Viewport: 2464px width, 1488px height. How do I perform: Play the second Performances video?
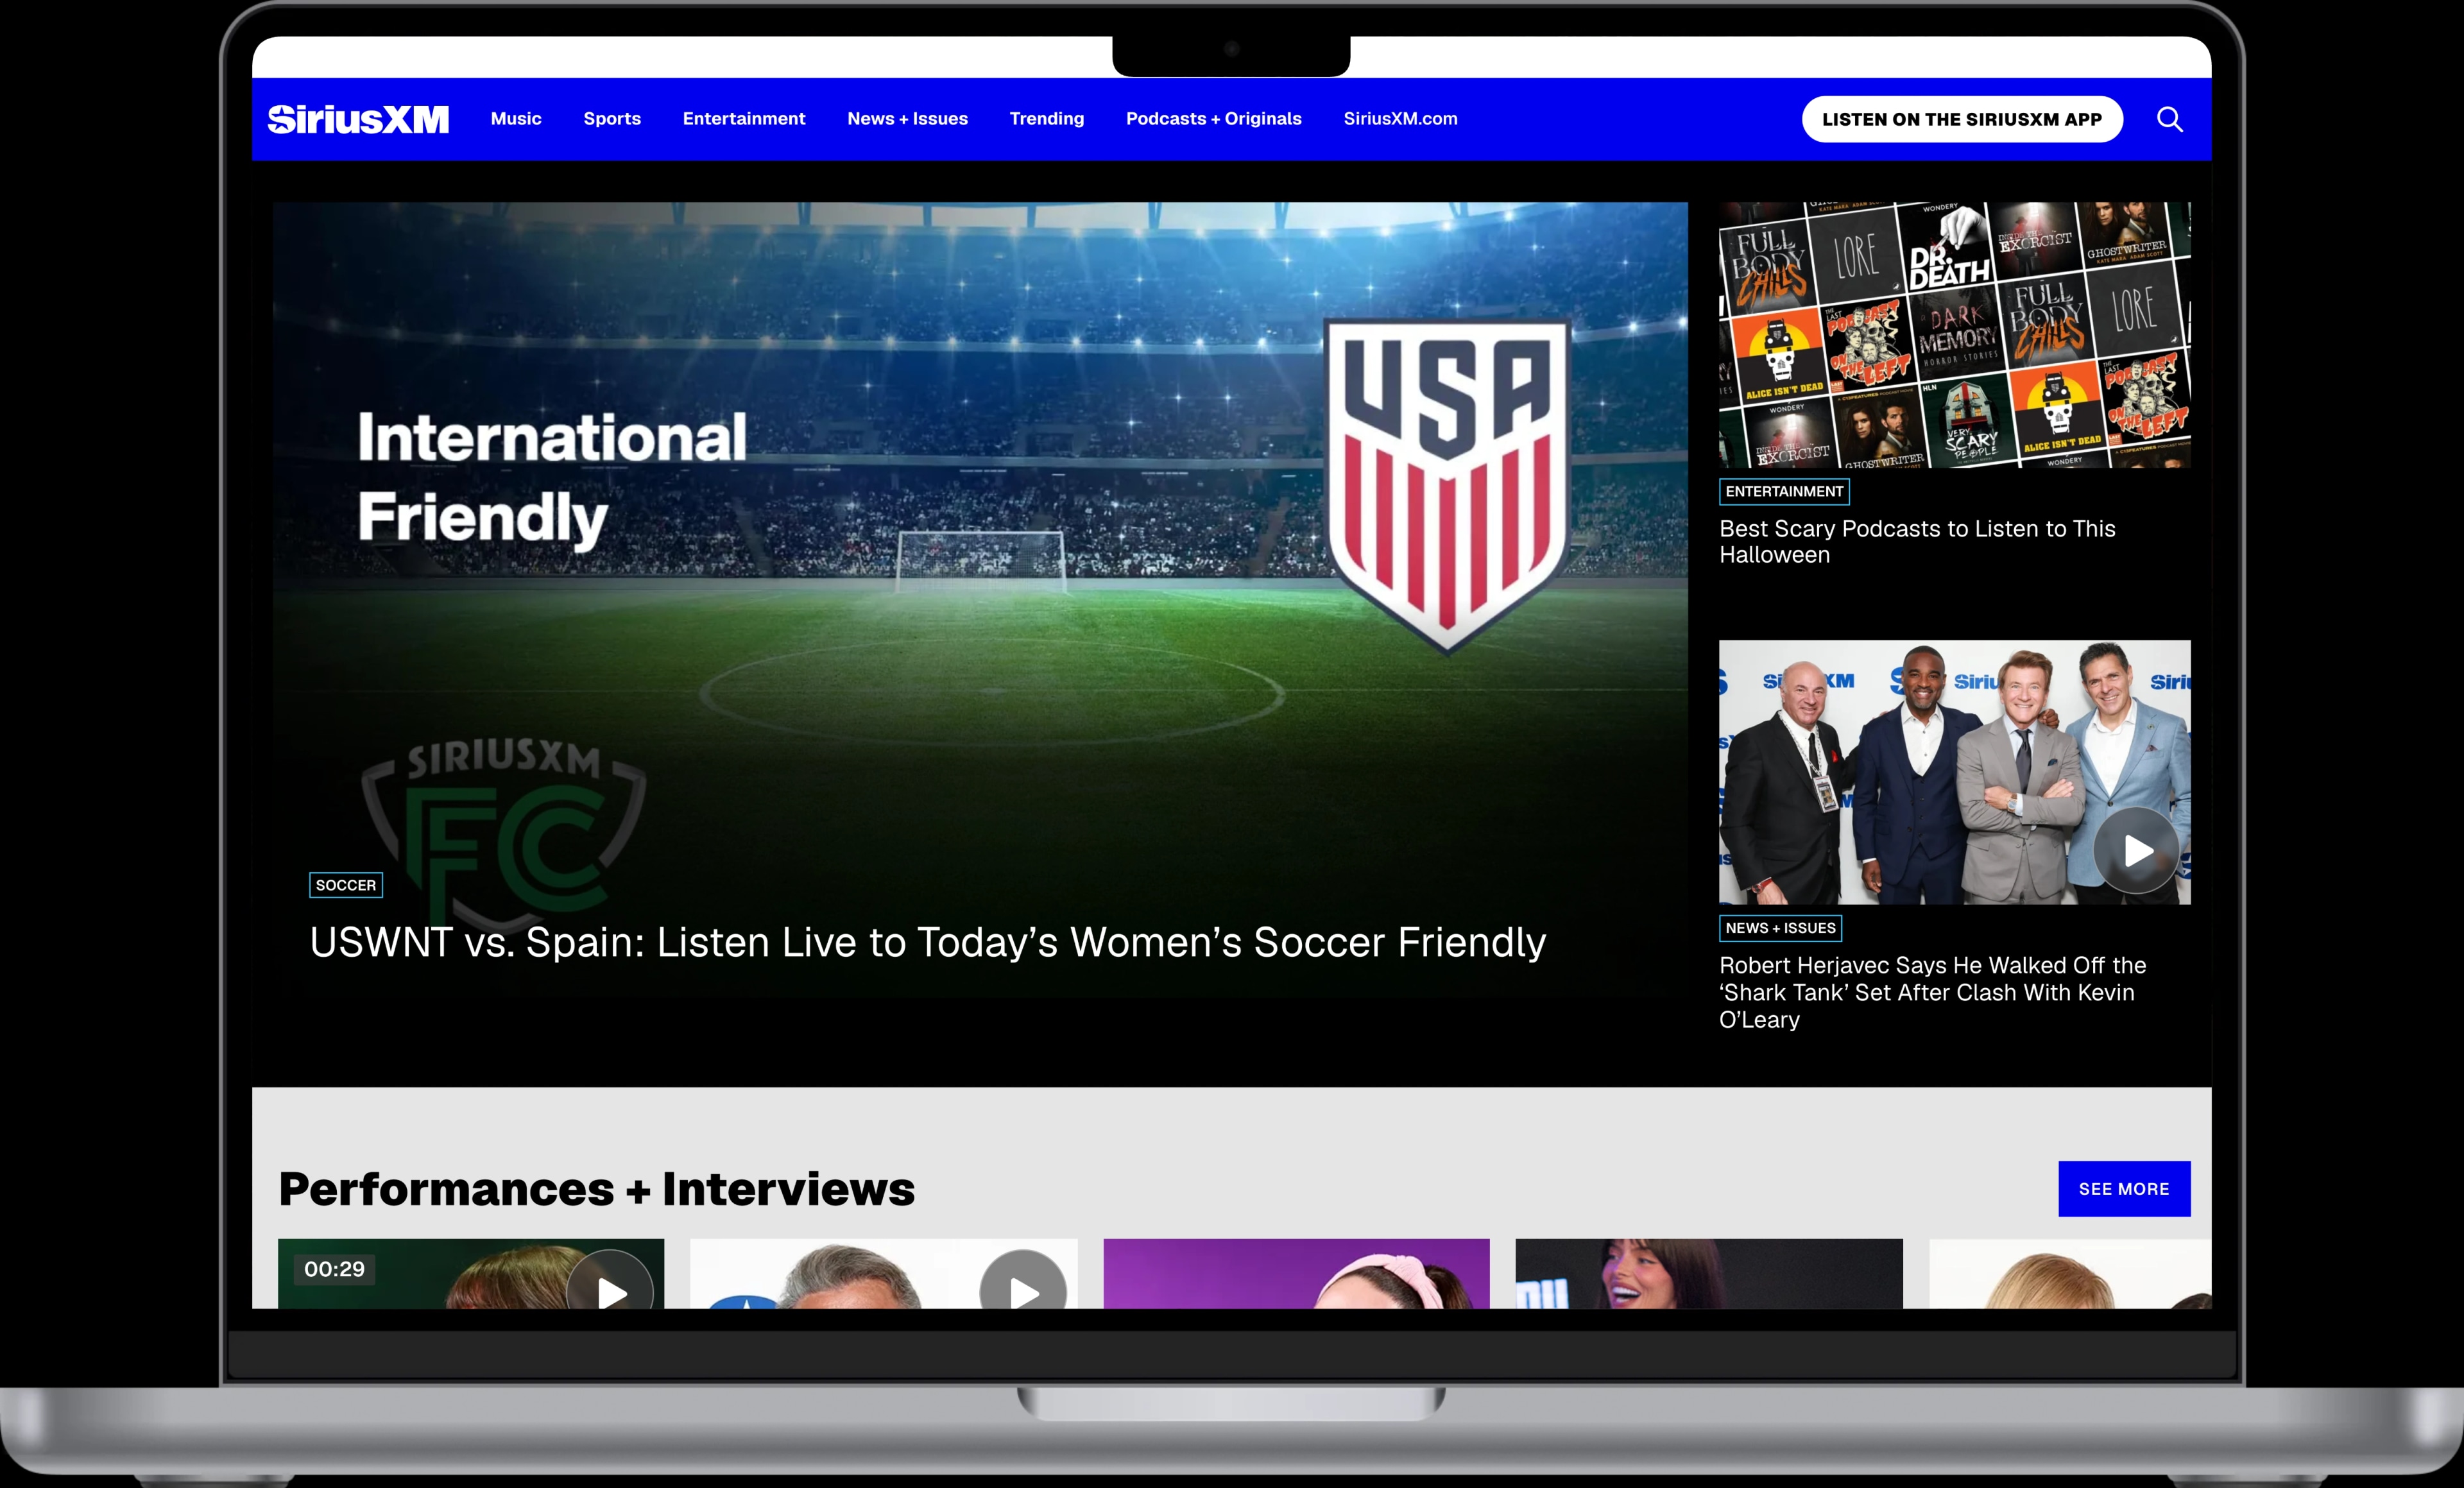[1022, 1282]
